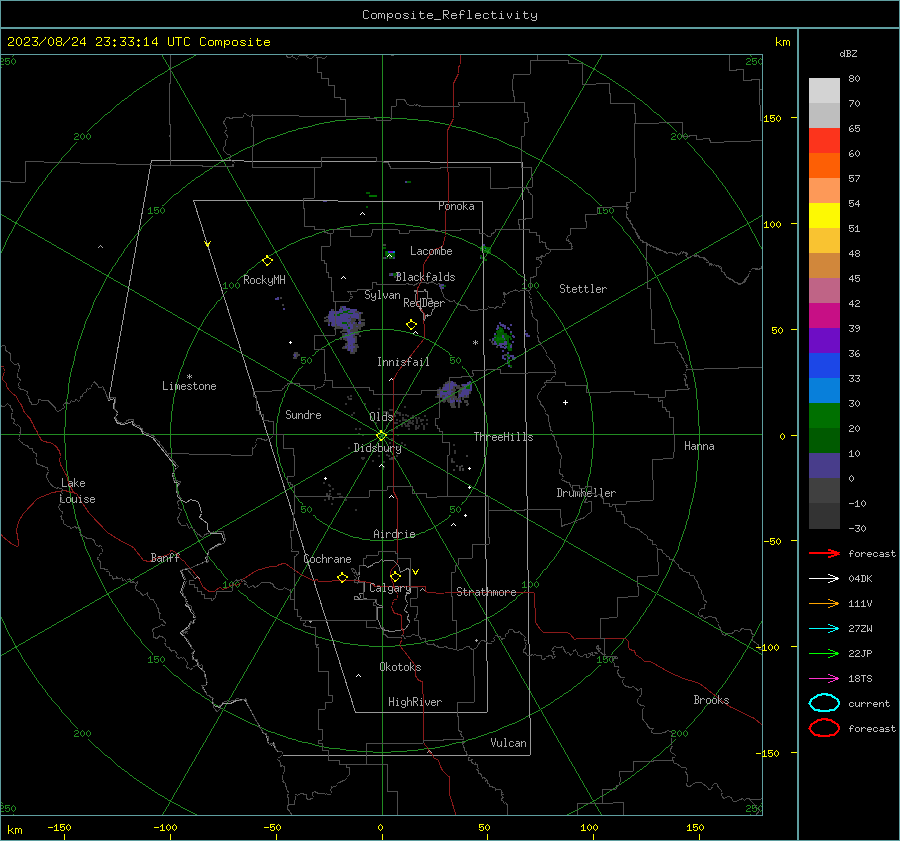Viewport: 900px width, 841px height.
Task: Click the Ponoka label
Action: coord(456,206)
